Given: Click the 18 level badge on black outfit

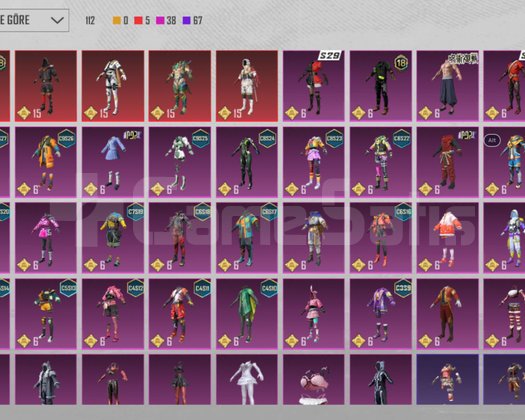Looking at the screenshot, I should coord(401,63).
